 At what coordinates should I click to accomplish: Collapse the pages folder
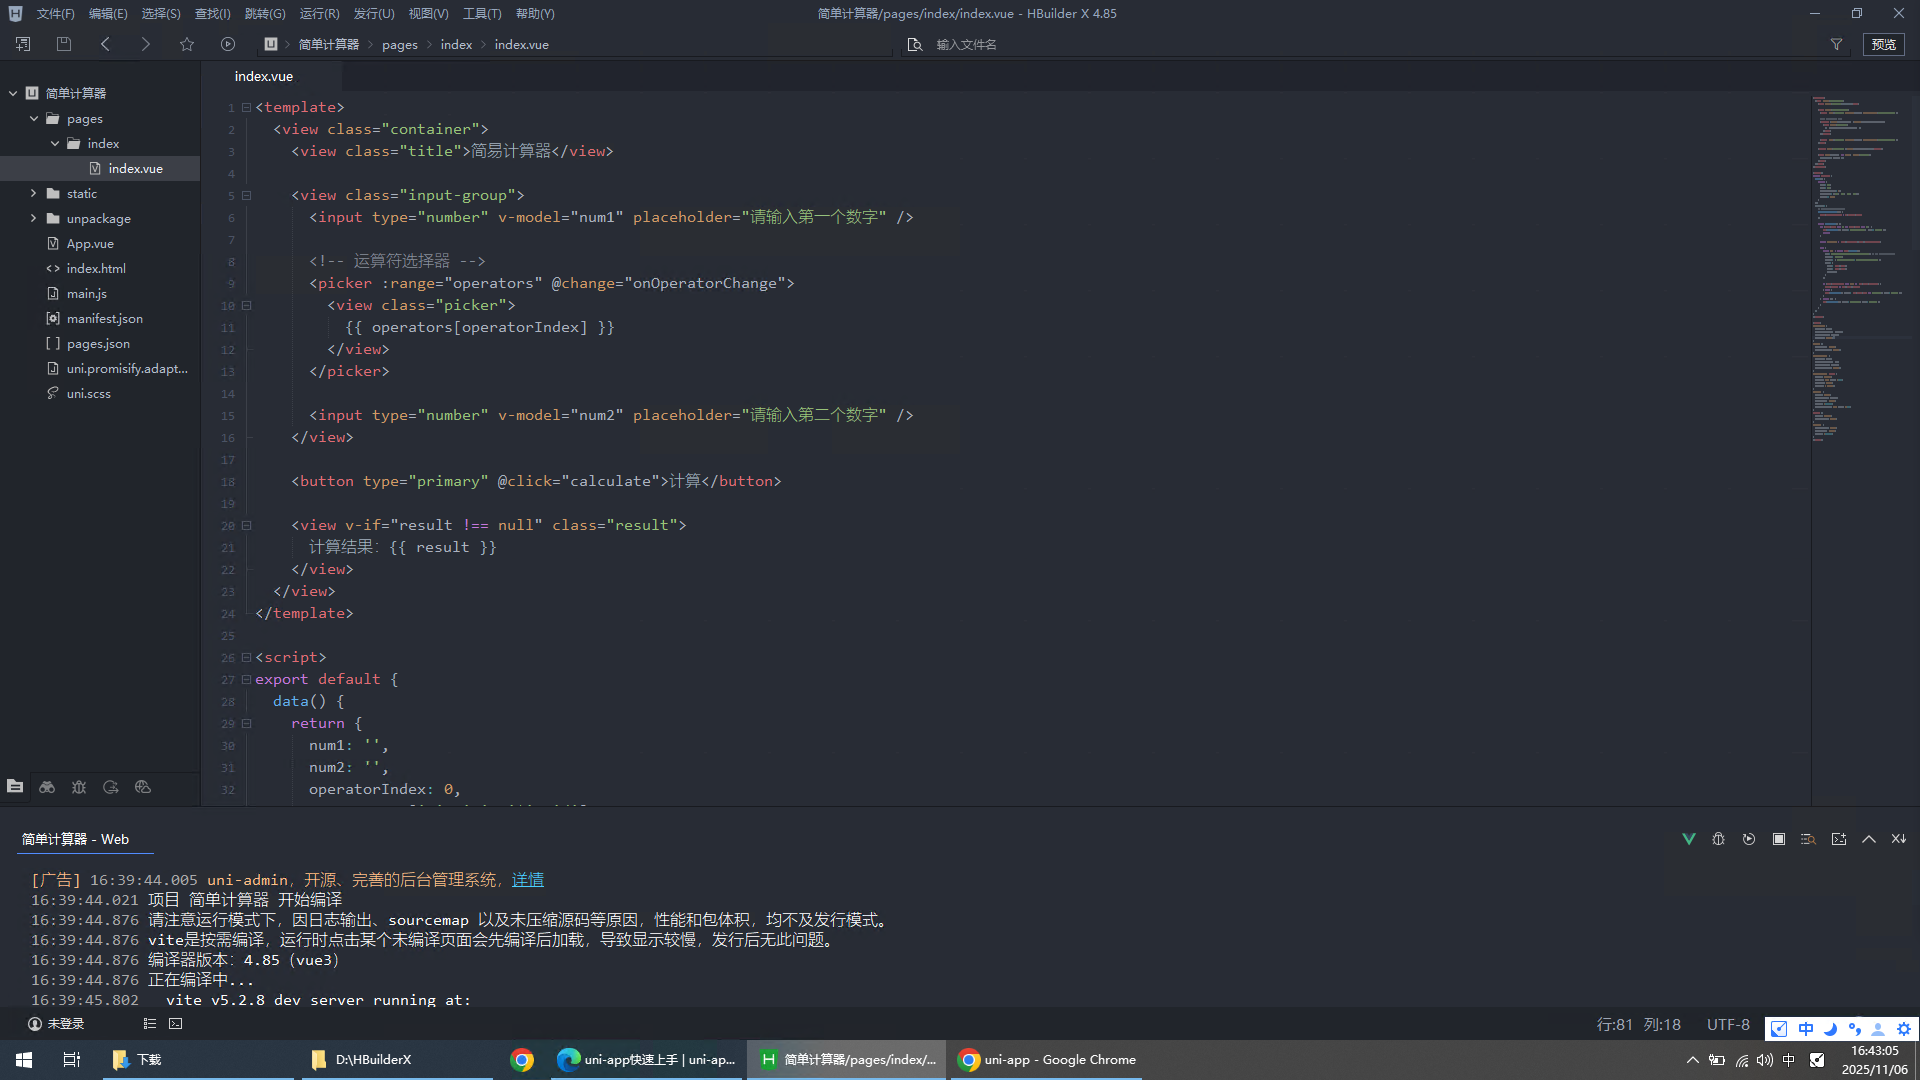[x=33, y=118]
